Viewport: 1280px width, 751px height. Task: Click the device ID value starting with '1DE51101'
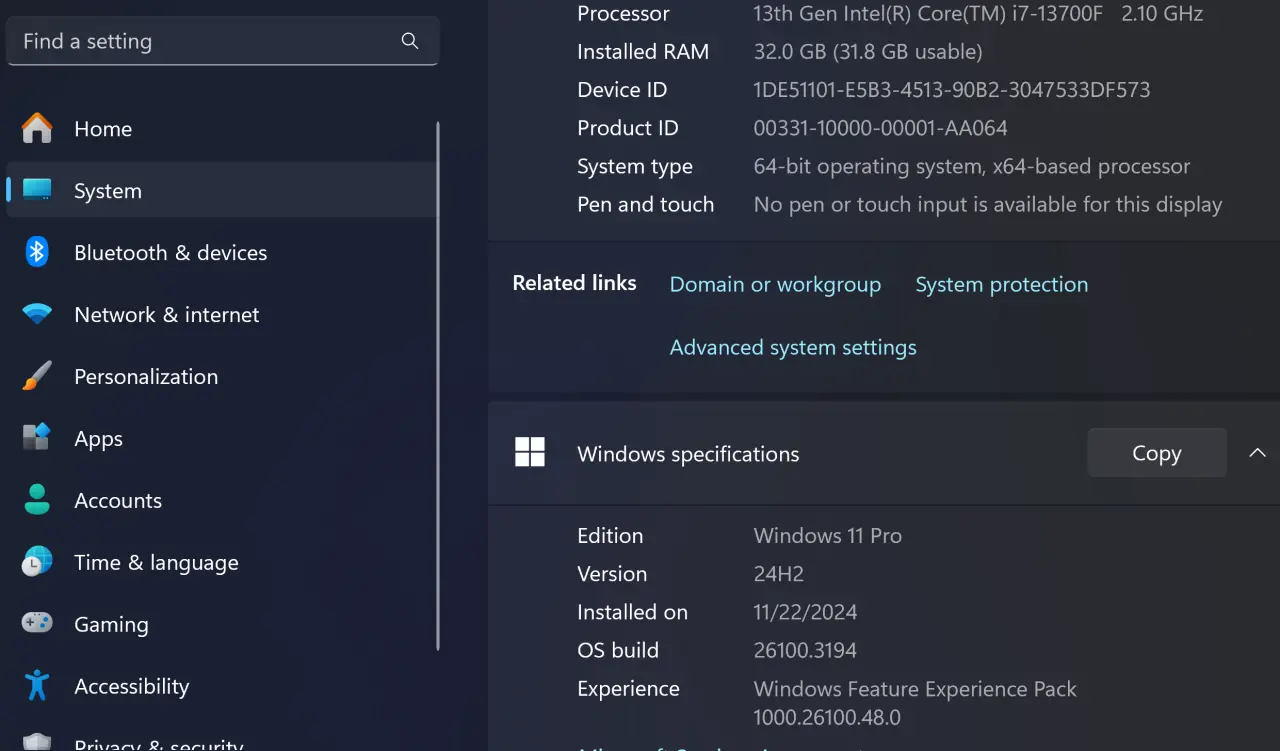(952, 89)
